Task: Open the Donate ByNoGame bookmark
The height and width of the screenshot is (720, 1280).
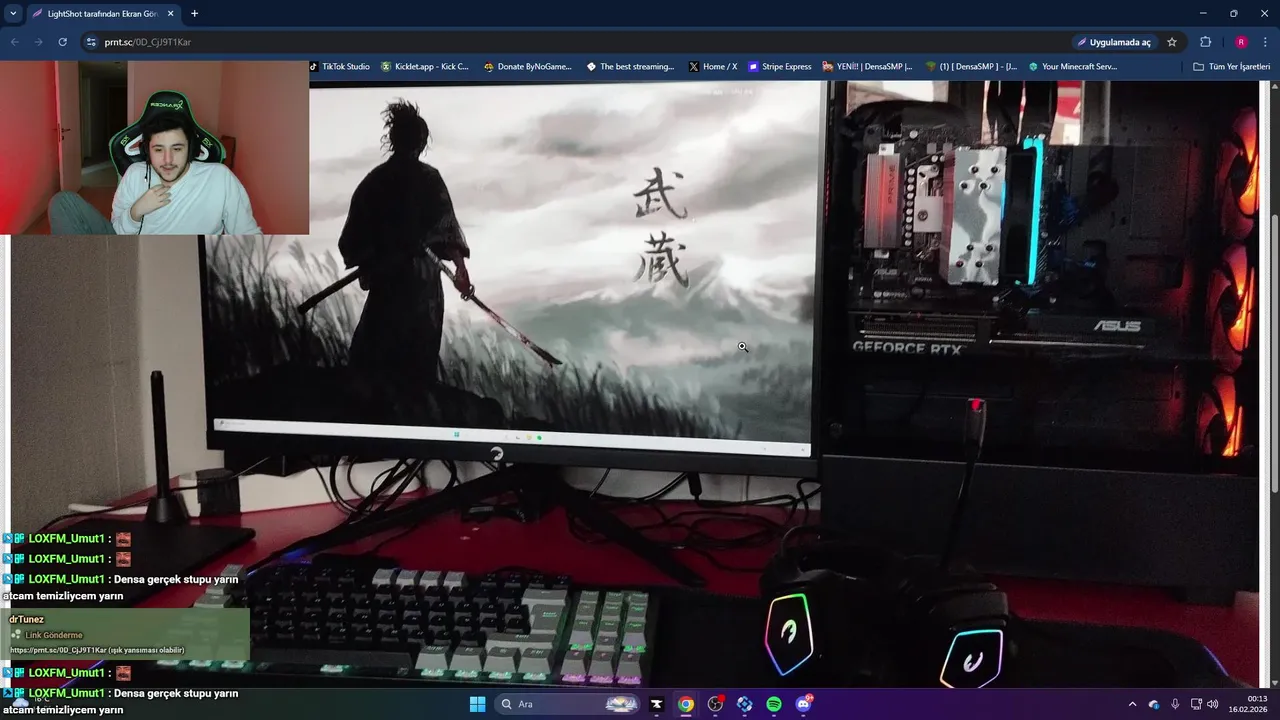Action: pos(527,67)
